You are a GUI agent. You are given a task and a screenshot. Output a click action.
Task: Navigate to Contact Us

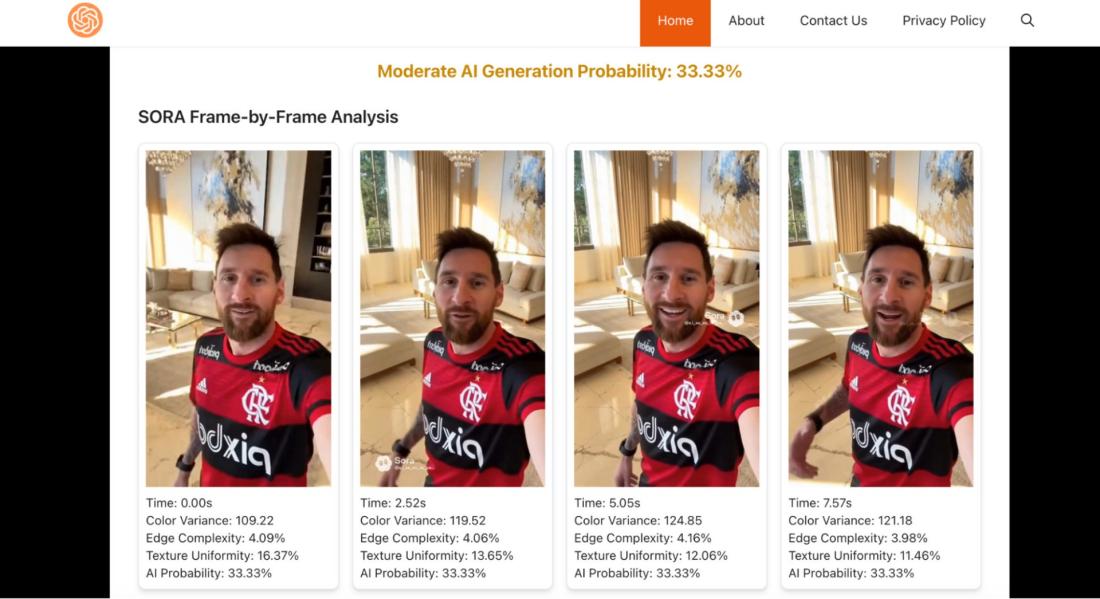pyautogui.click(x=833, y=21)
